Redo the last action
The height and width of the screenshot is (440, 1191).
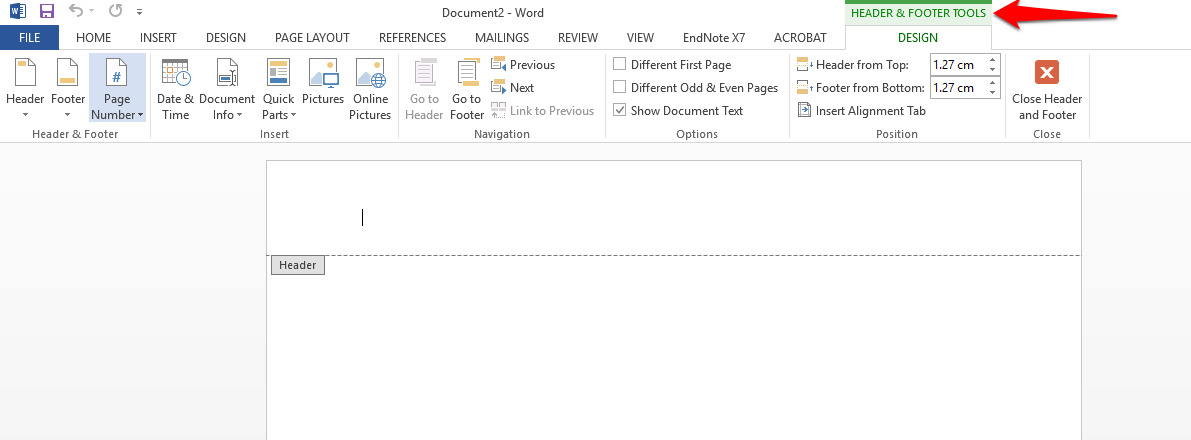(115, 11)
